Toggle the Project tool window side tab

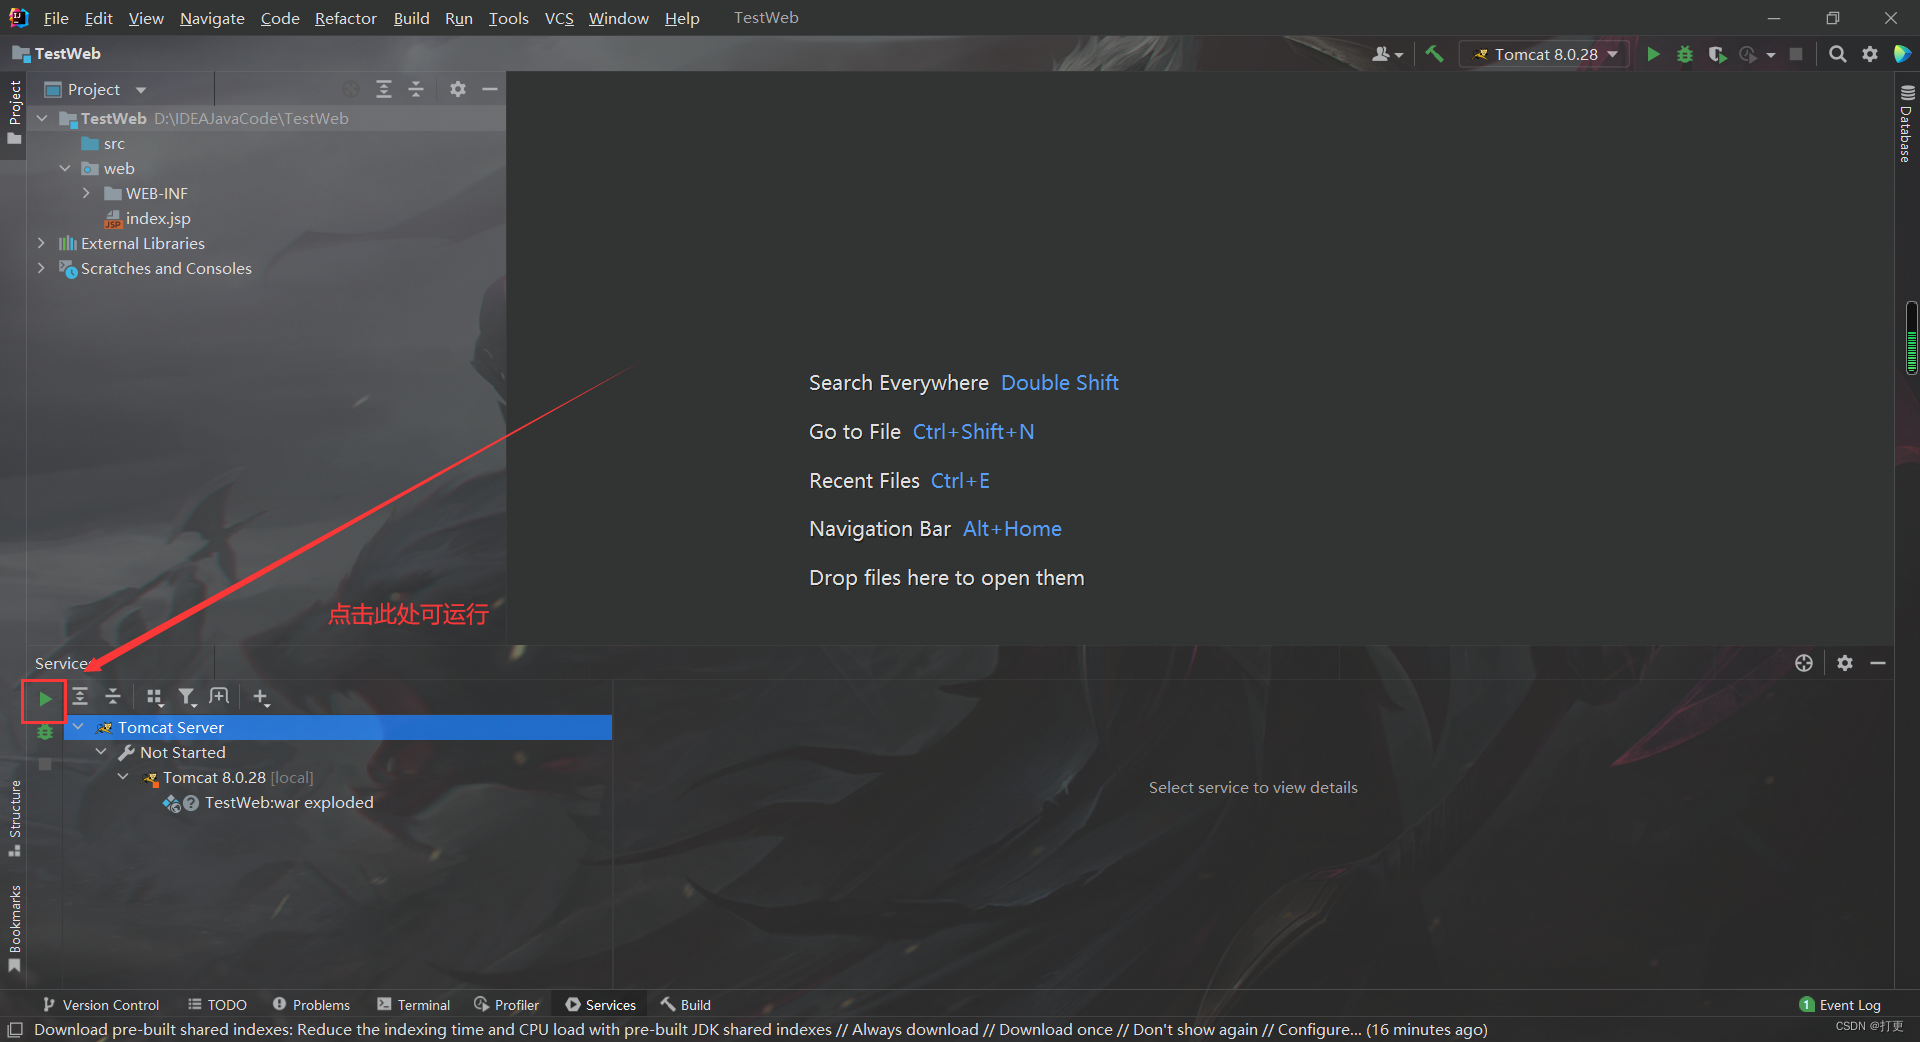click(14, 112)
